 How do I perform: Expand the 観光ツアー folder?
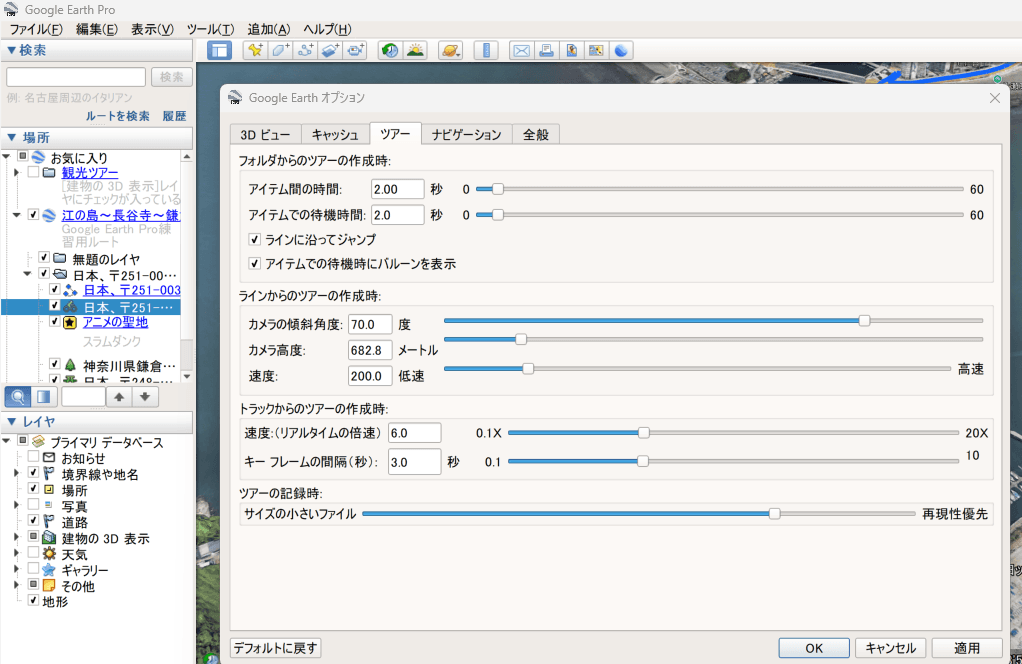(17, 173)
